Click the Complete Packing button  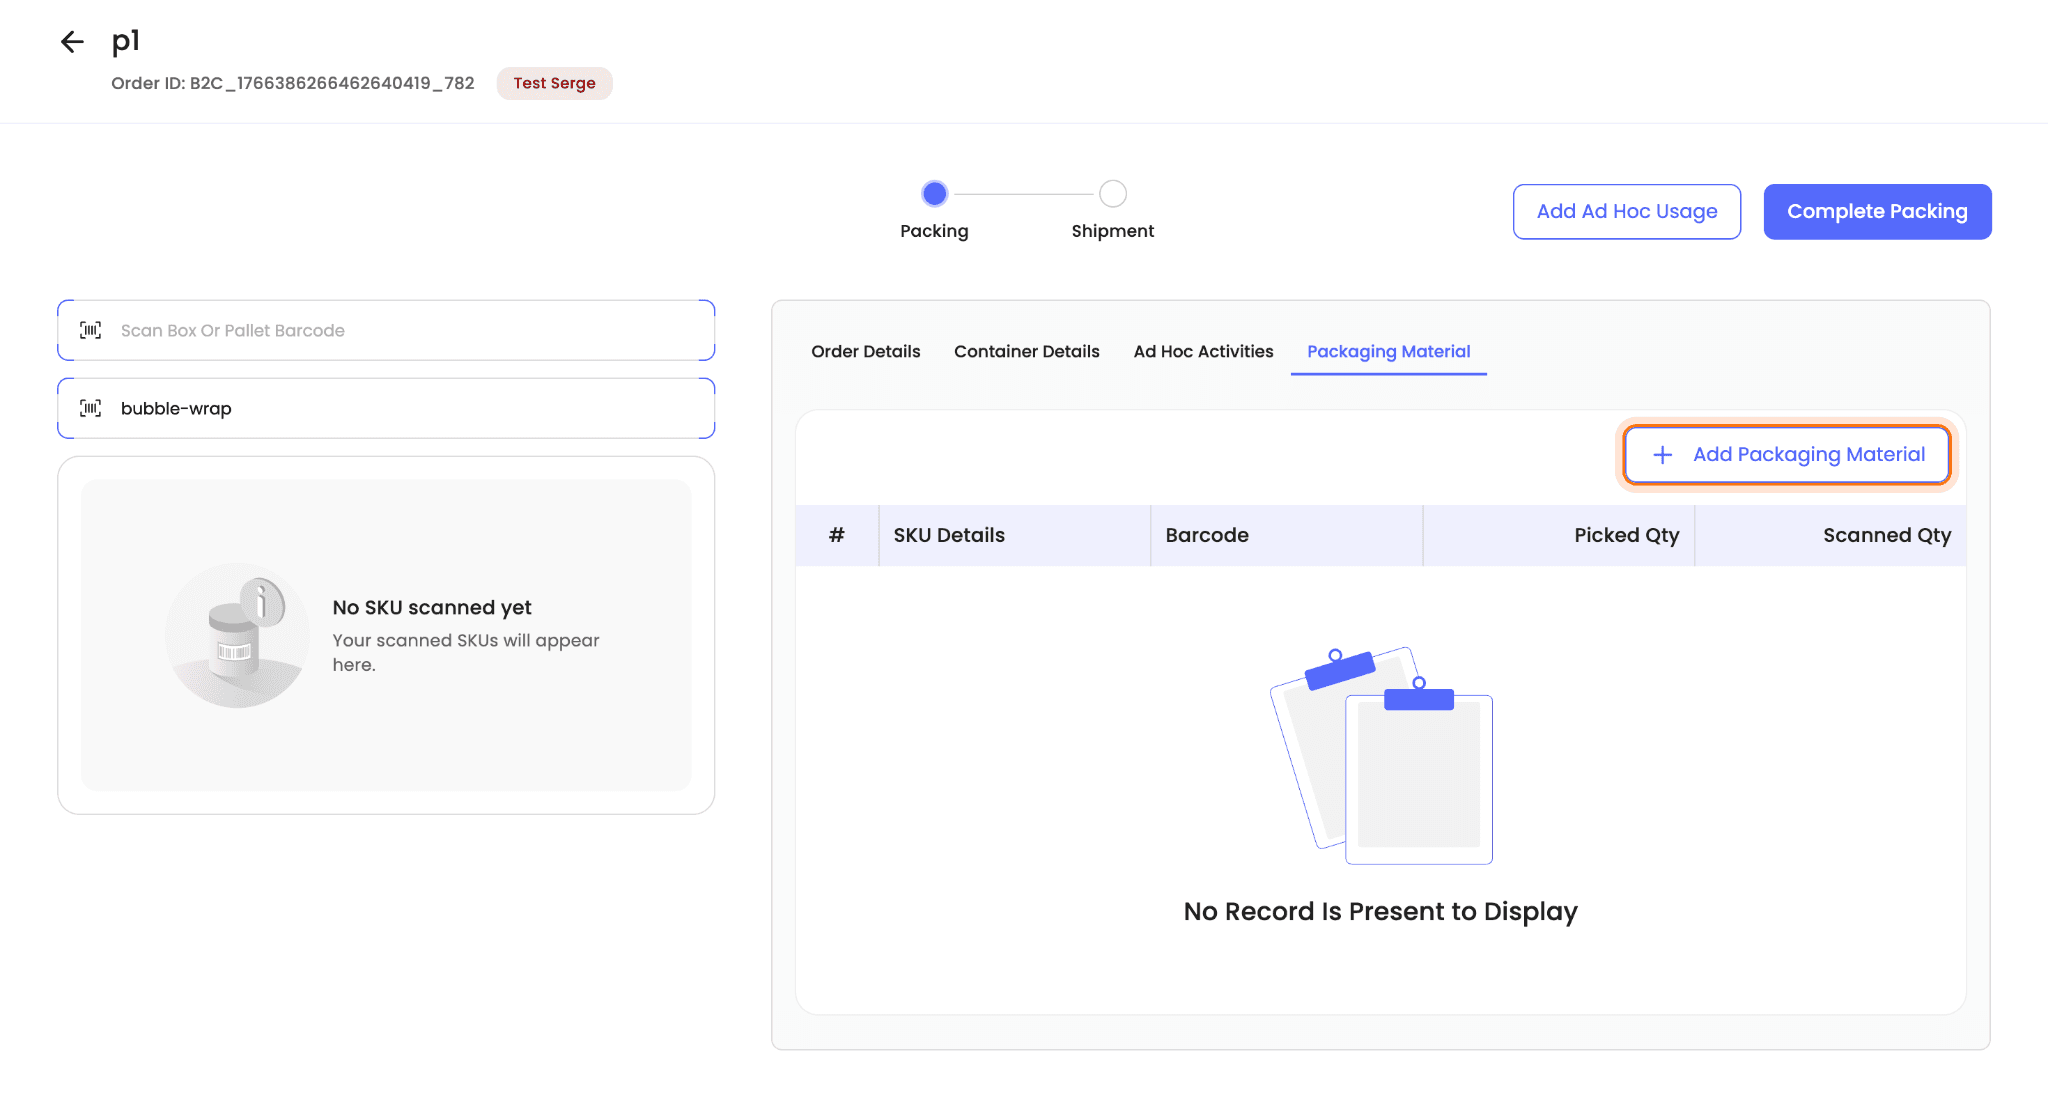coord(1877,211)
